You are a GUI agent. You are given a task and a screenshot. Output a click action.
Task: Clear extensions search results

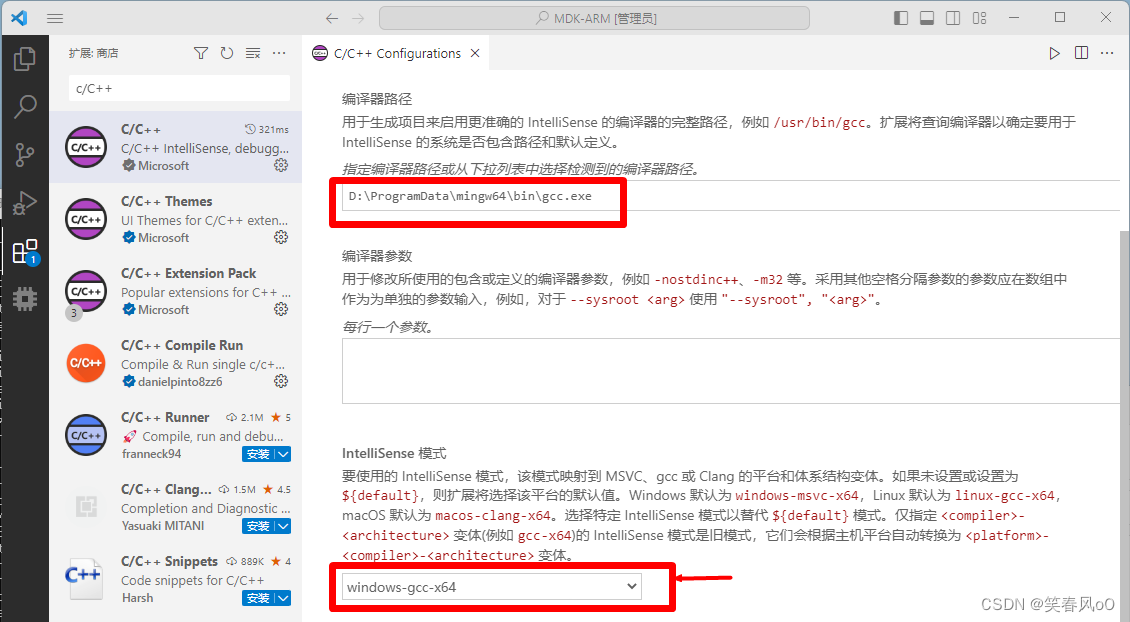point(253,53)
